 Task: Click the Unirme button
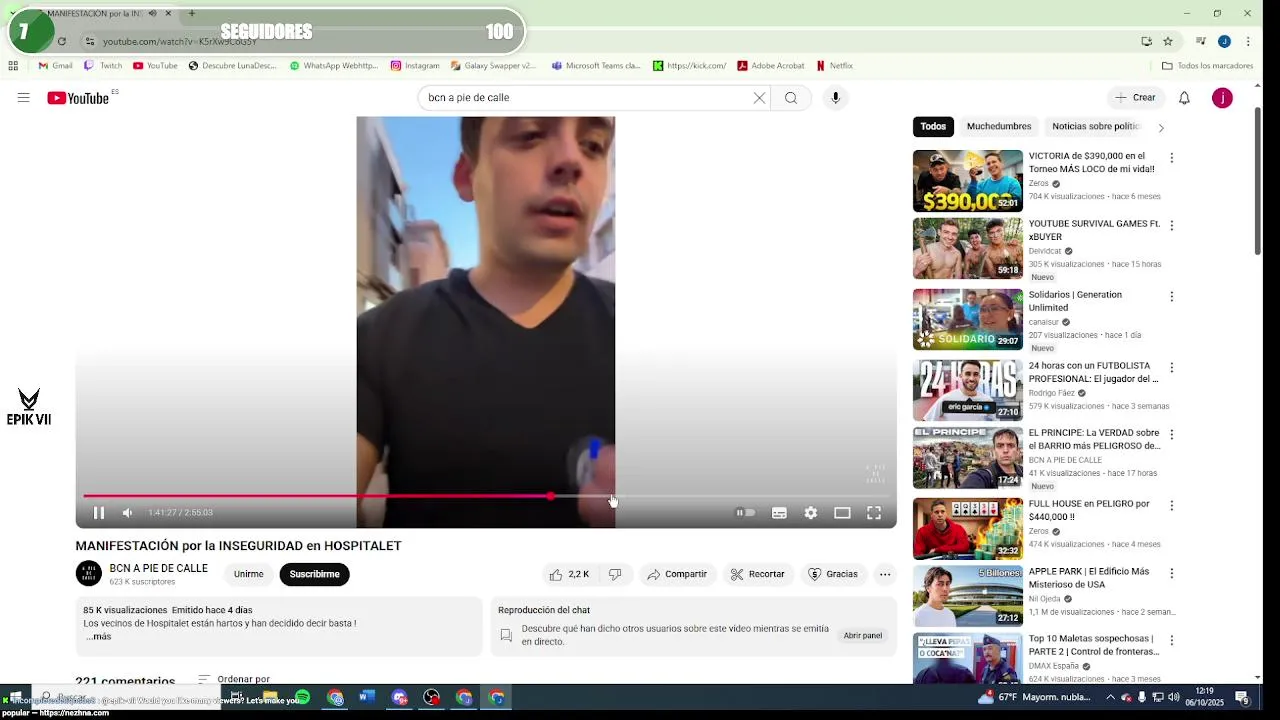[x=249, y=574]
